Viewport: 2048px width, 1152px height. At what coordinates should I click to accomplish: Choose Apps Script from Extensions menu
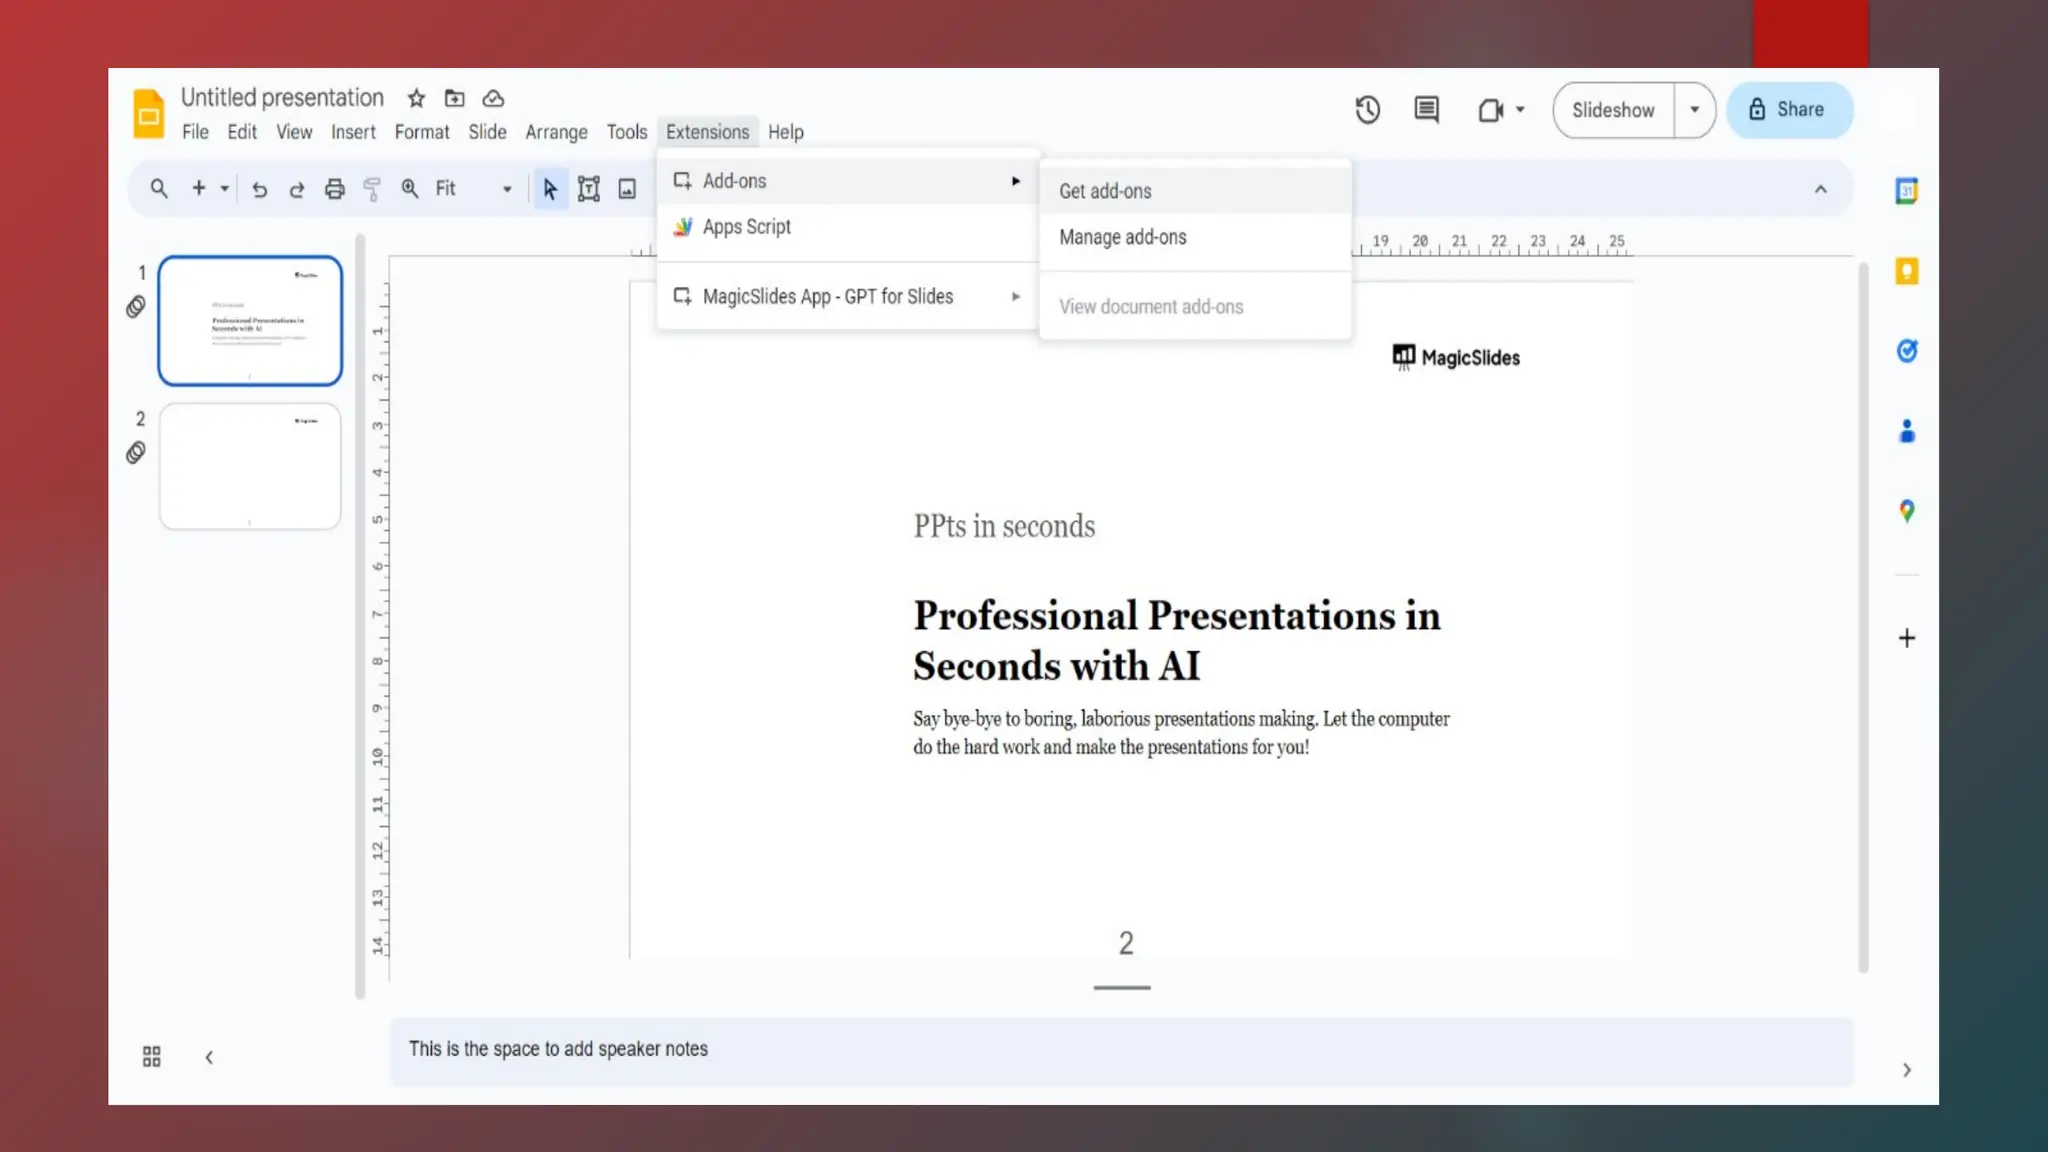pyautogui.click(x=746, y=227)
